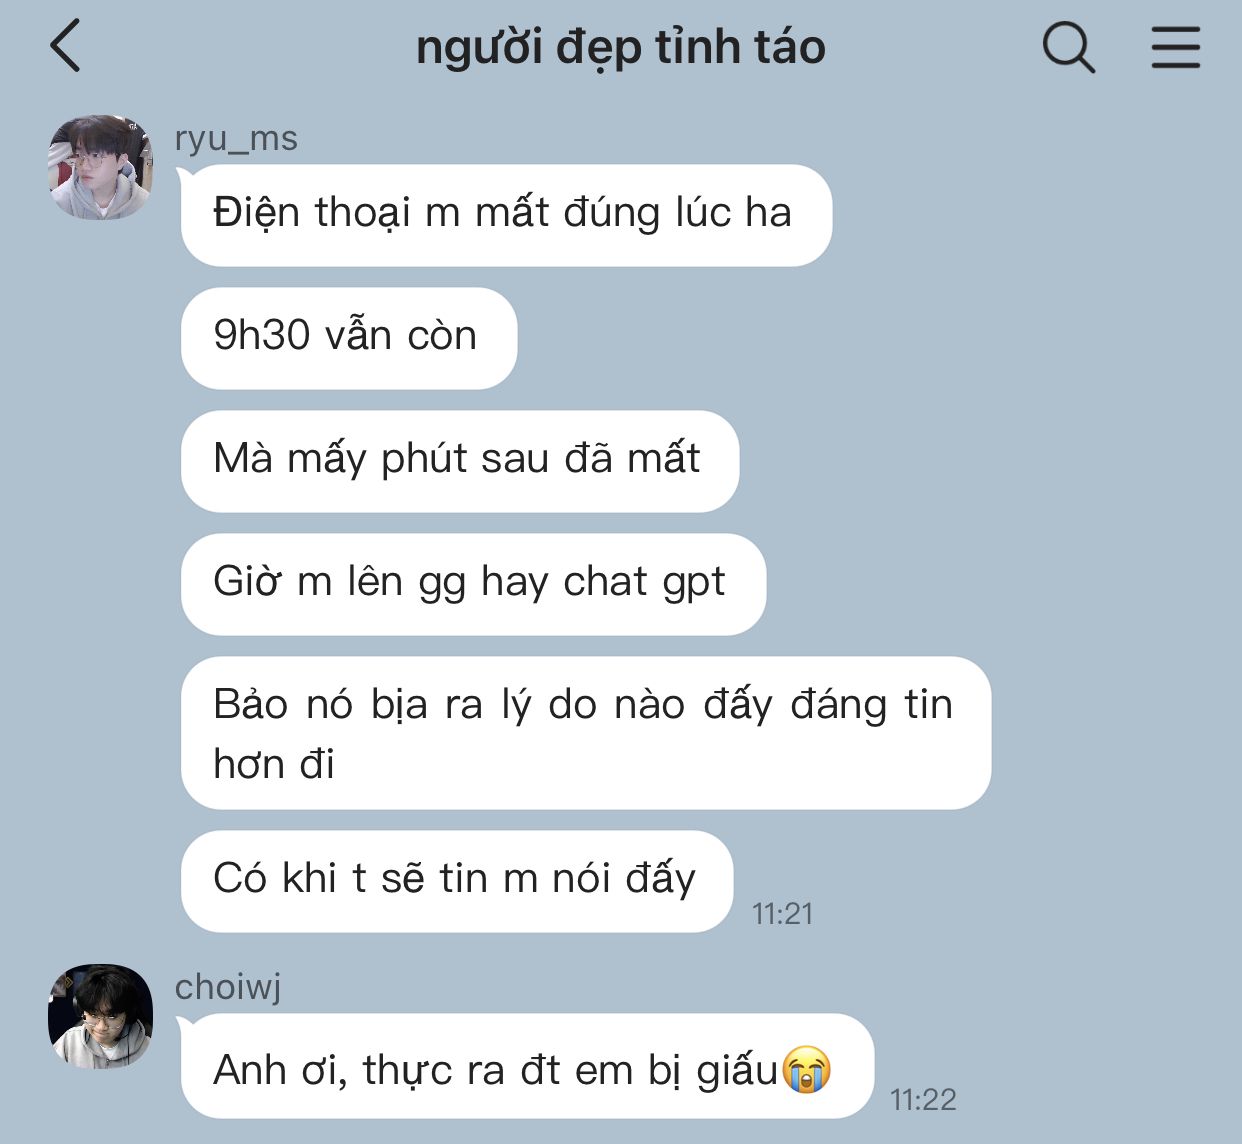The height and width of the screenshot is (1144, 1242).
Task: Open the hamburger menu in header
Action: (x=1175, y=47)
